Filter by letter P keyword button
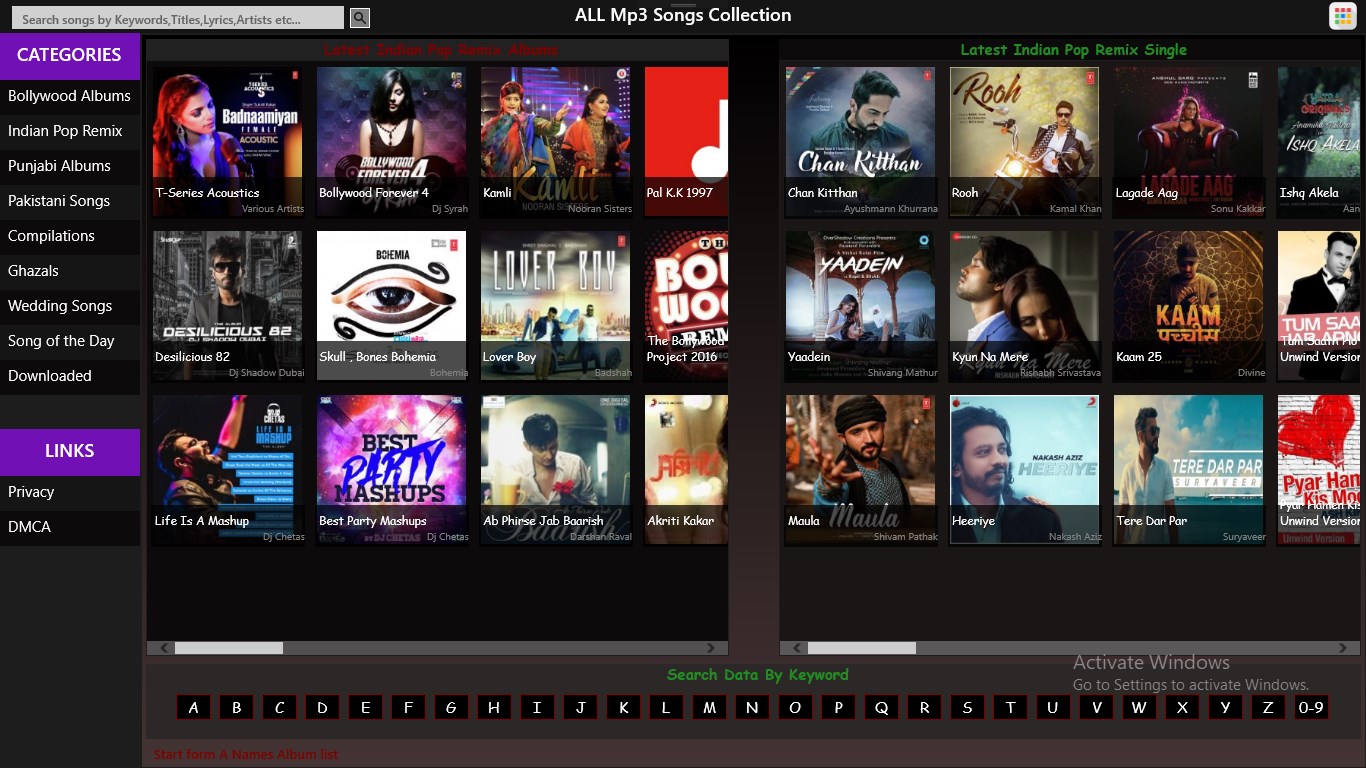This screenshot has height=768, width=1366. click(x=838, y=707)
